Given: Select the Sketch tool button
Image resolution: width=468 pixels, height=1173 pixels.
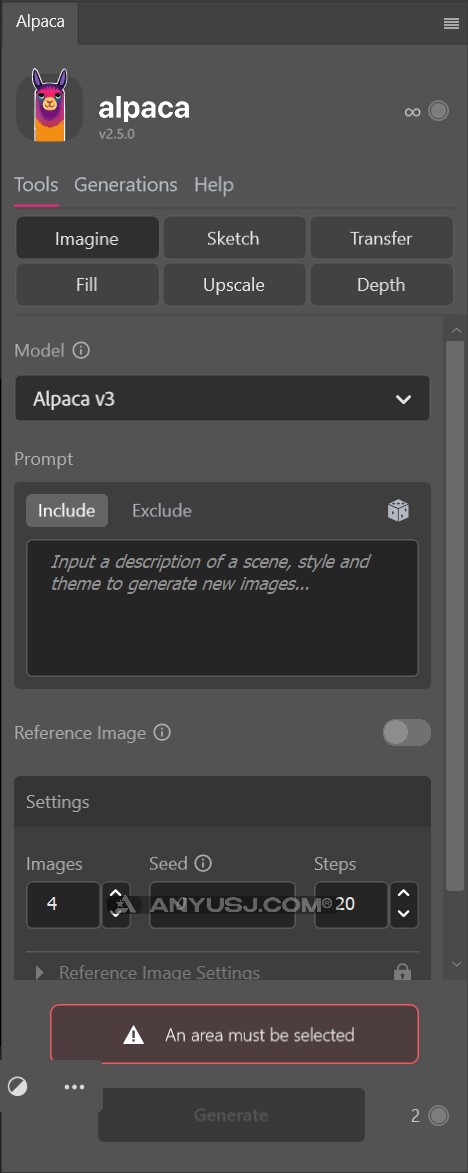Looking at the screenshot, I should 234,239.
